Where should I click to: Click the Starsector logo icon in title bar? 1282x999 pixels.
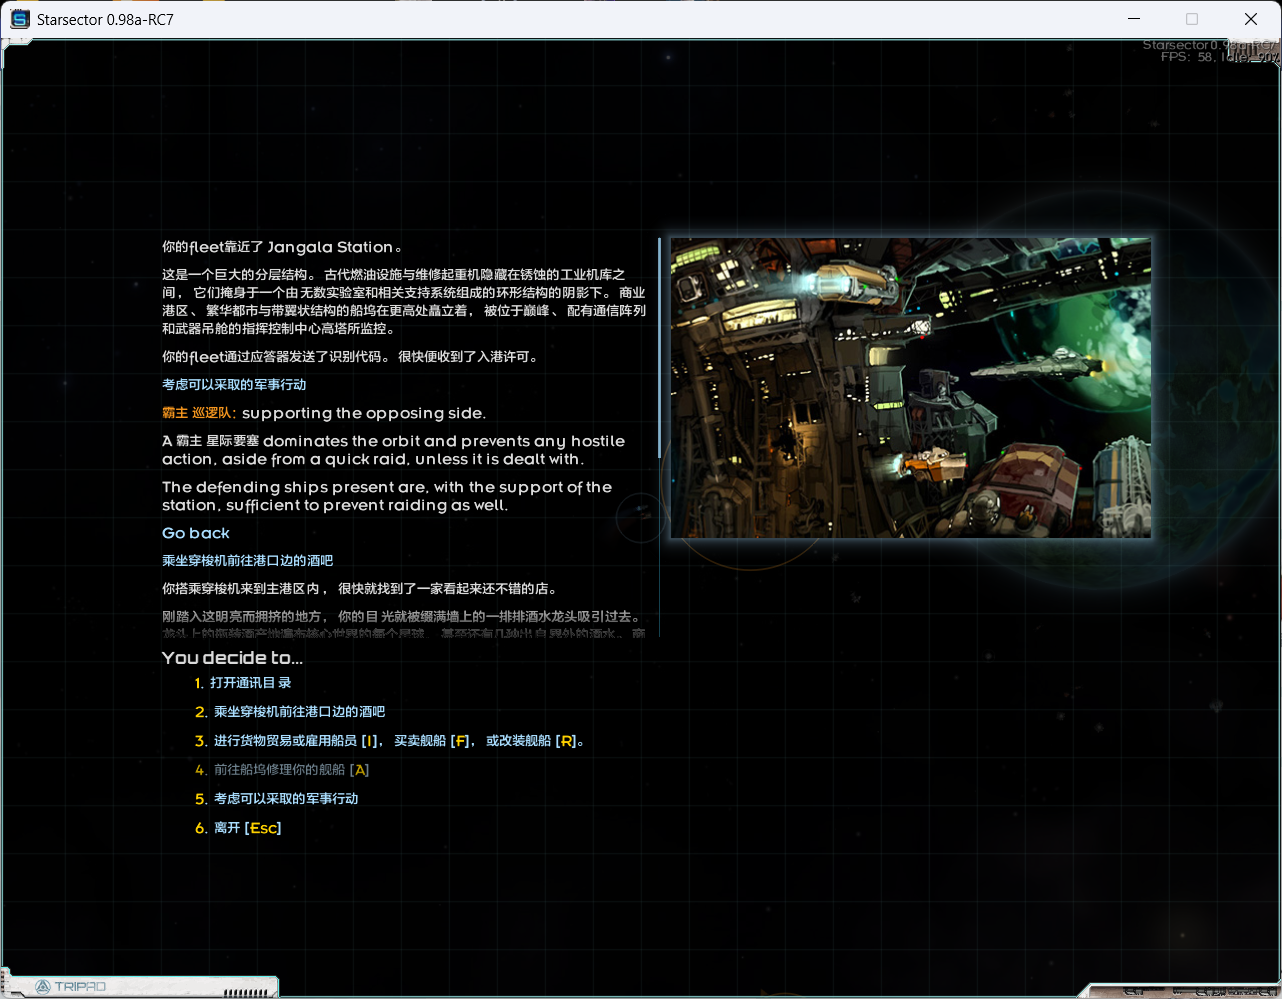(x=21, y=18)
